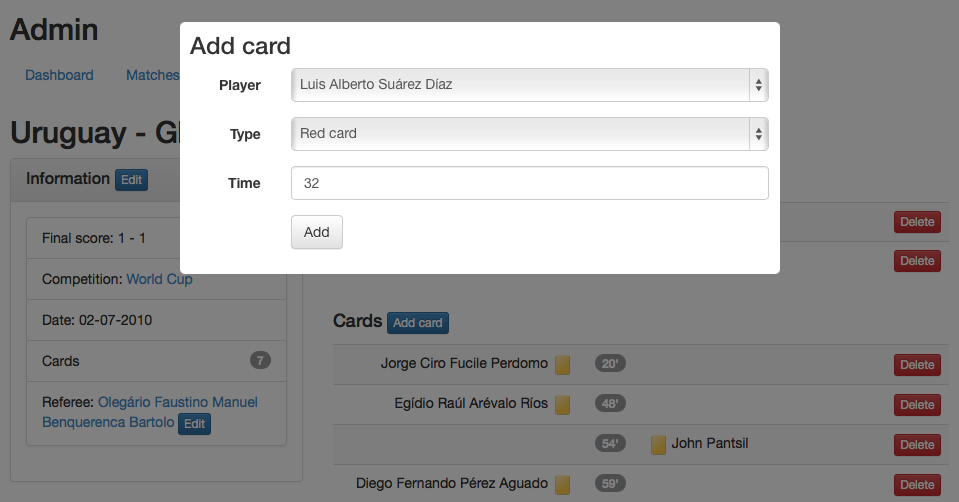
Task: Open the Matches nav tab
Action: tap(152, 75)
